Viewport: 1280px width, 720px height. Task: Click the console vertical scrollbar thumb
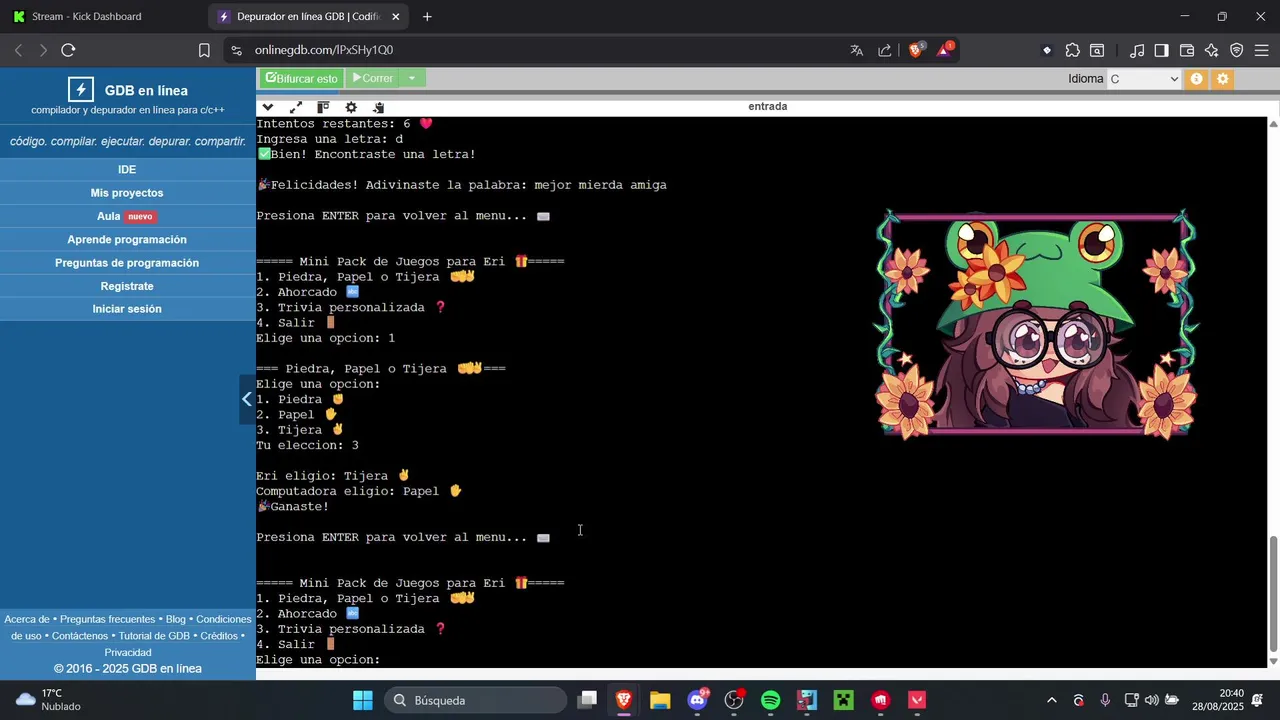click(1273, 594)
